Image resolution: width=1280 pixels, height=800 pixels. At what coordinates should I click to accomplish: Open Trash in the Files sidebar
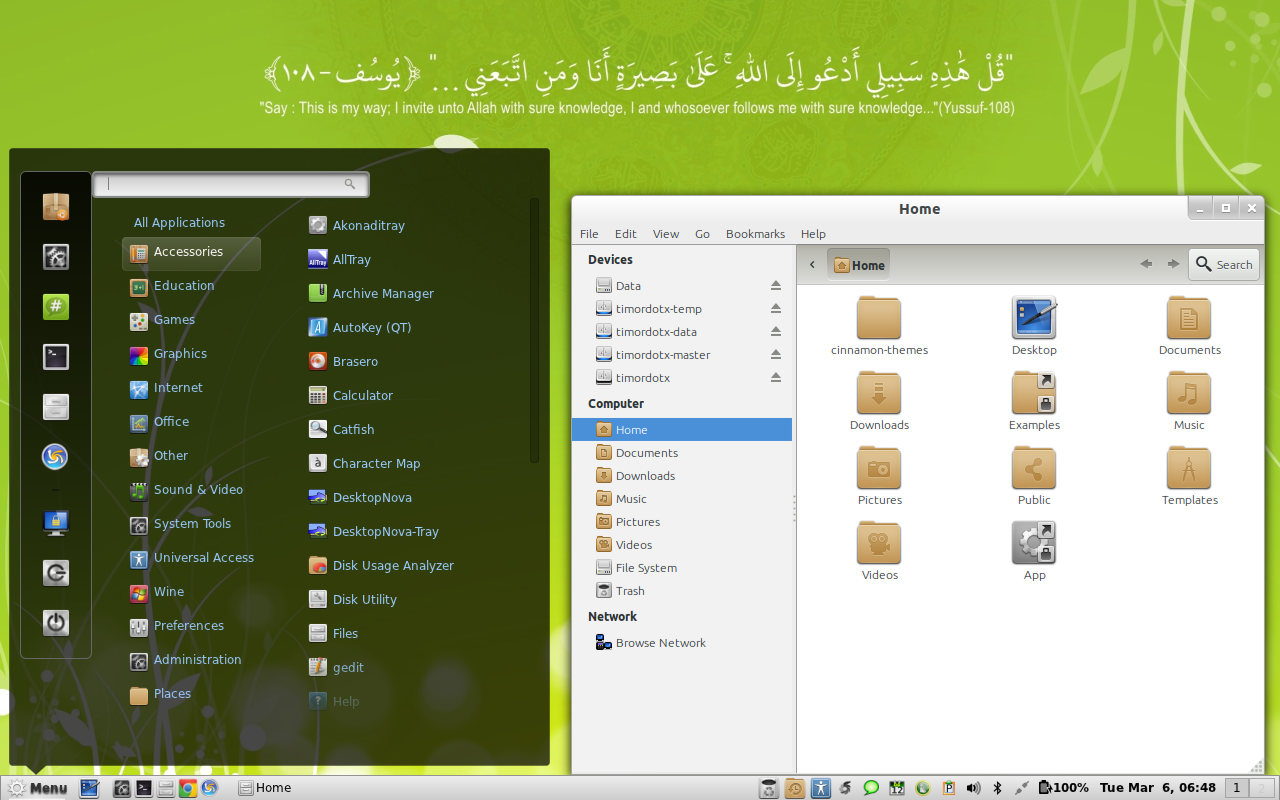682,591
